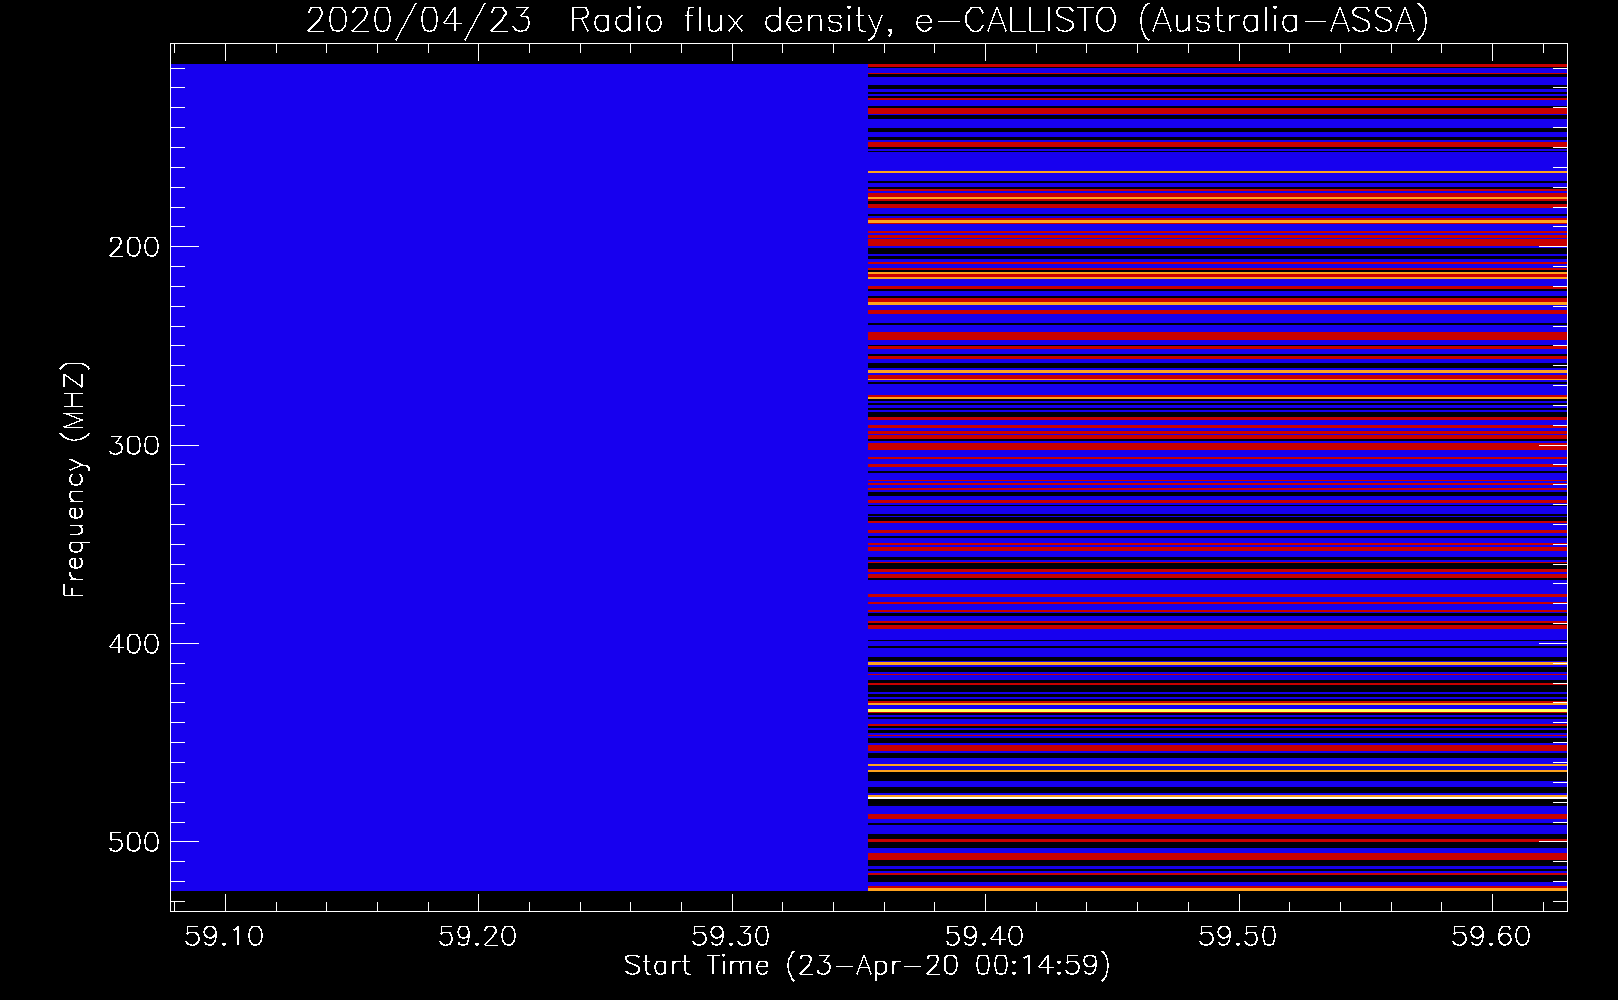Image resolution: width=1618 pixels, height=1000 pixels.
Task: Click the 59.30 time tick label
Action: 732,936
